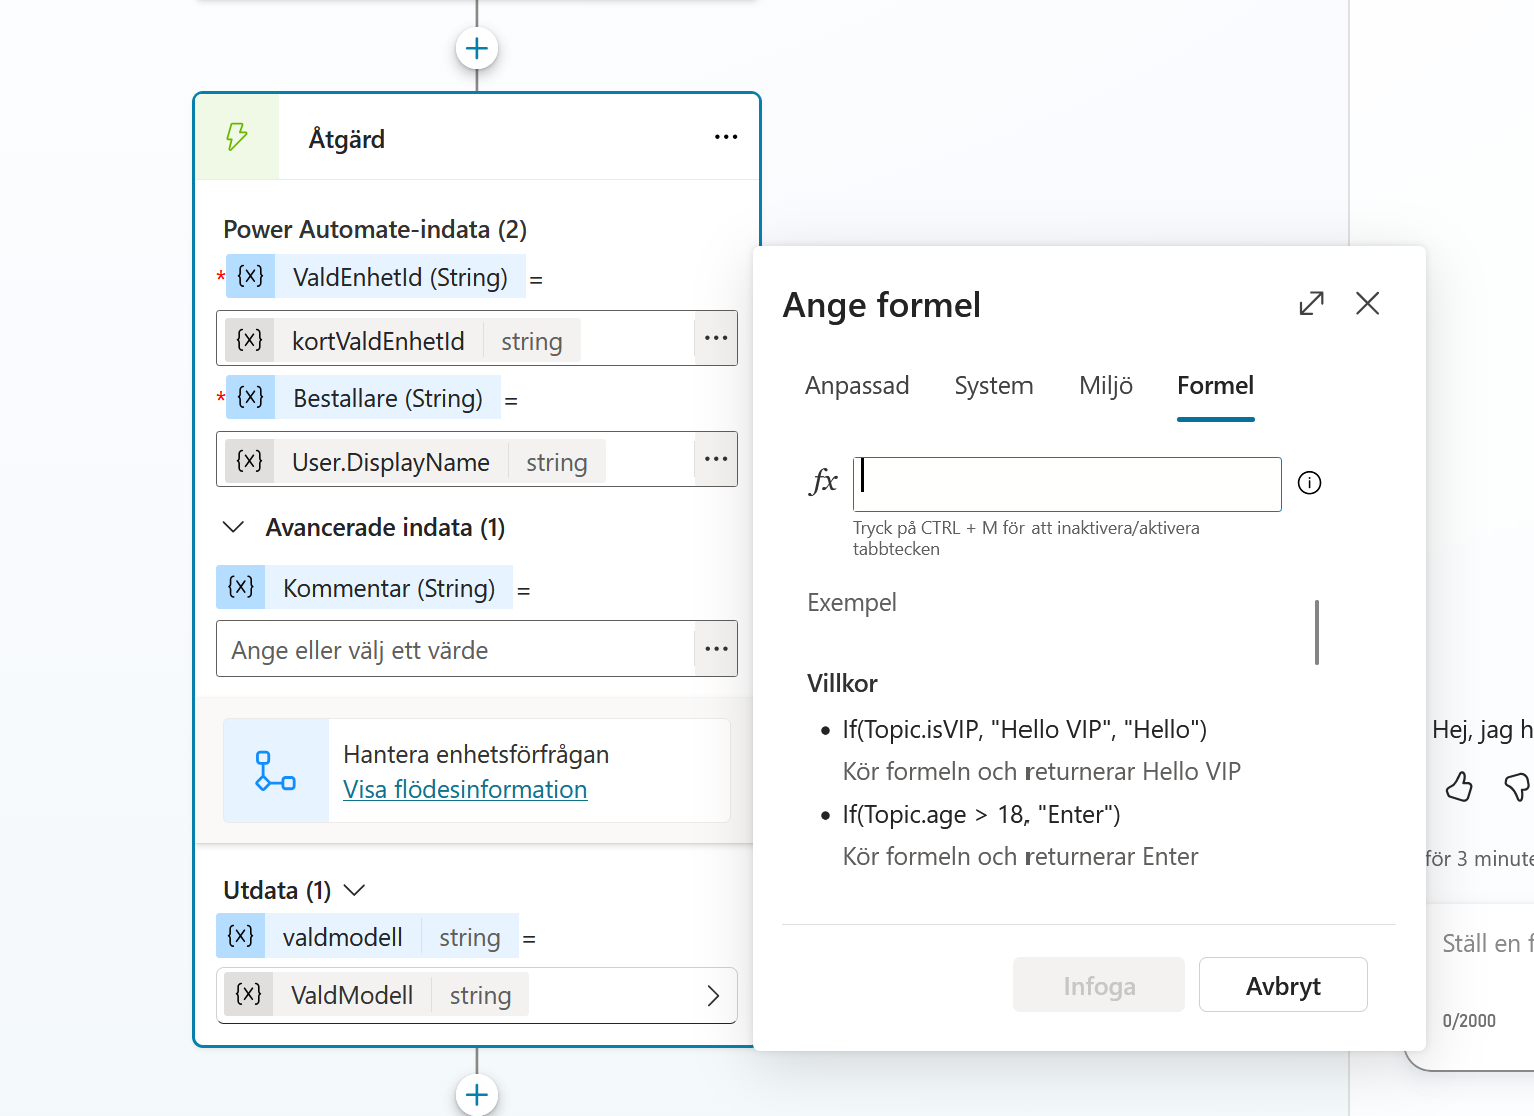1534x1116 pixels.
Task: Click the Power Automate-indata (2) heading
Action: [x=375, y=229]
